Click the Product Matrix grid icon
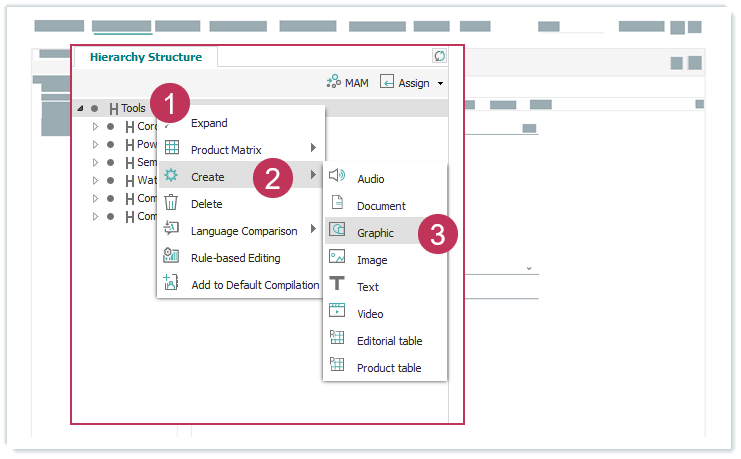 pos(171,149)
